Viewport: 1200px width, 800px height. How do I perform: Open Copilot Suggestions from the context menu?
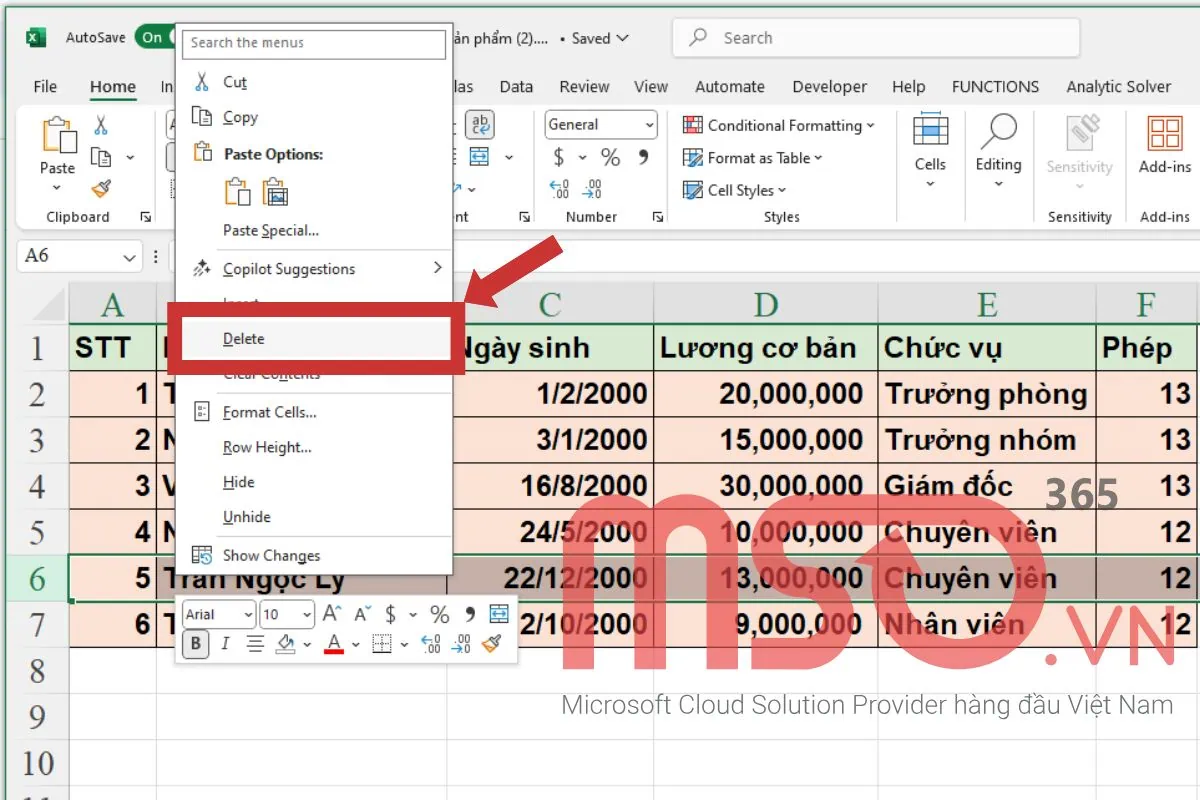[290, 268]
